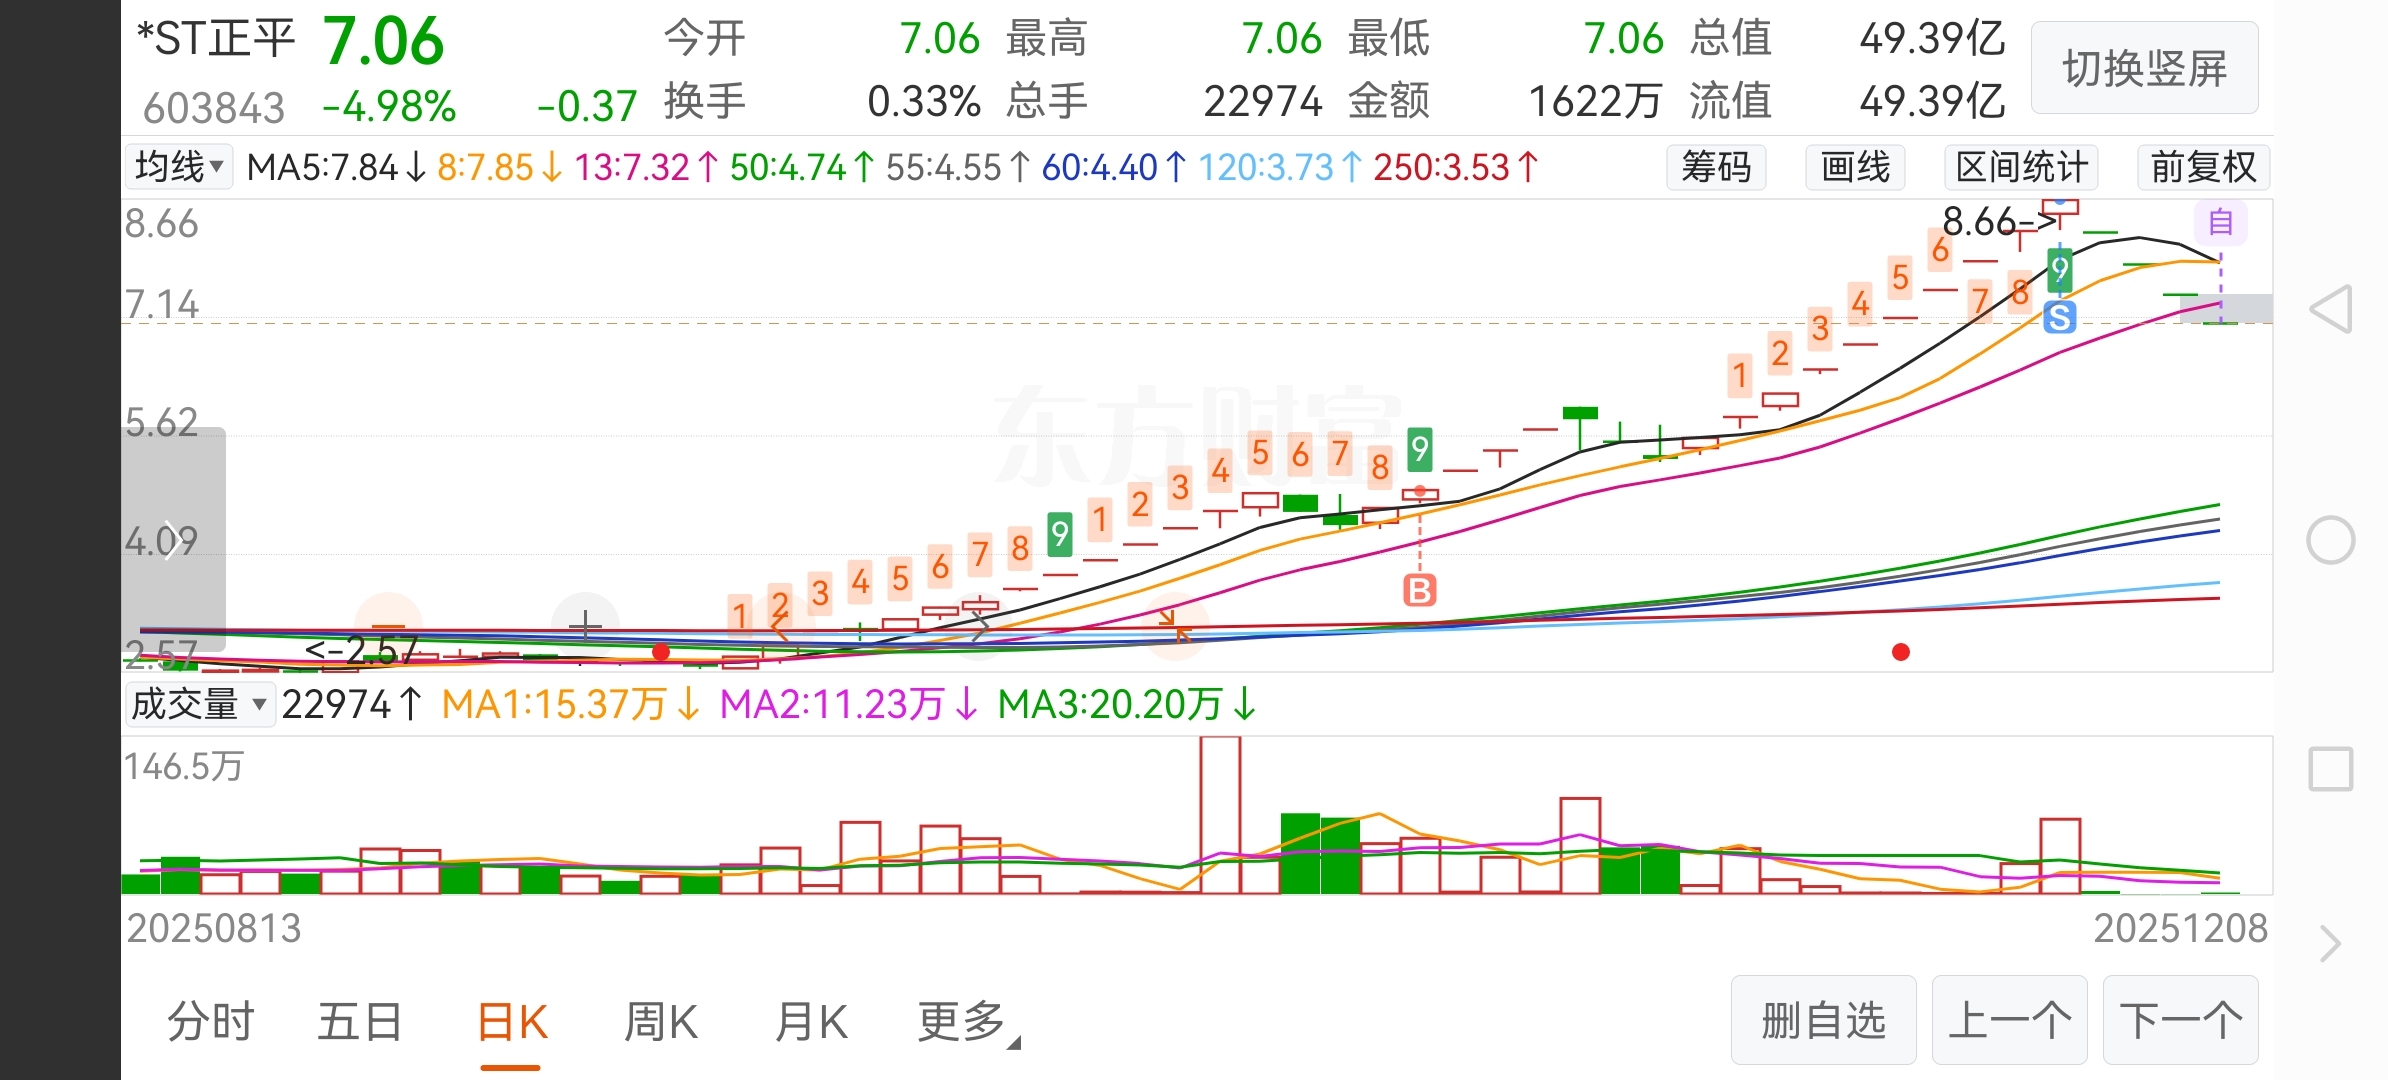Tap the right chevron beside date axis

pos(2331,943)
